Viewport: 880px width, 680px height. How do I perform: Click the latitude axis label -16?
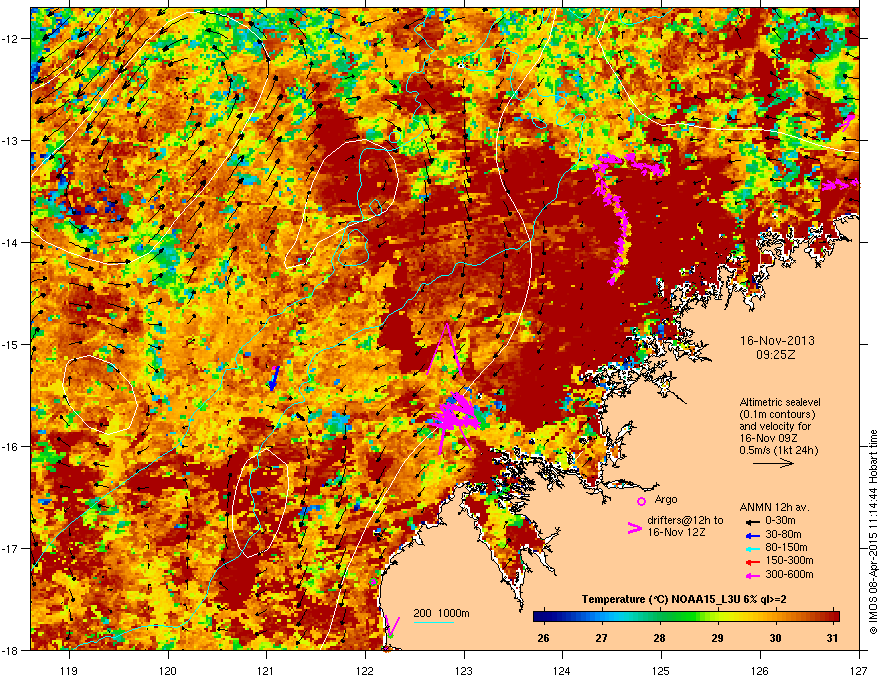(12, 447)
